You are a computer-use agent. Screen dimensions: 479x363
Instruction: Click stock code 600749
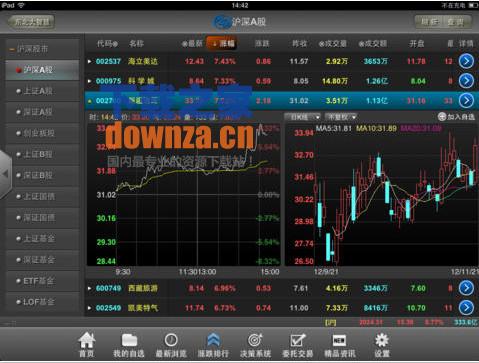[x=108, y=288]
